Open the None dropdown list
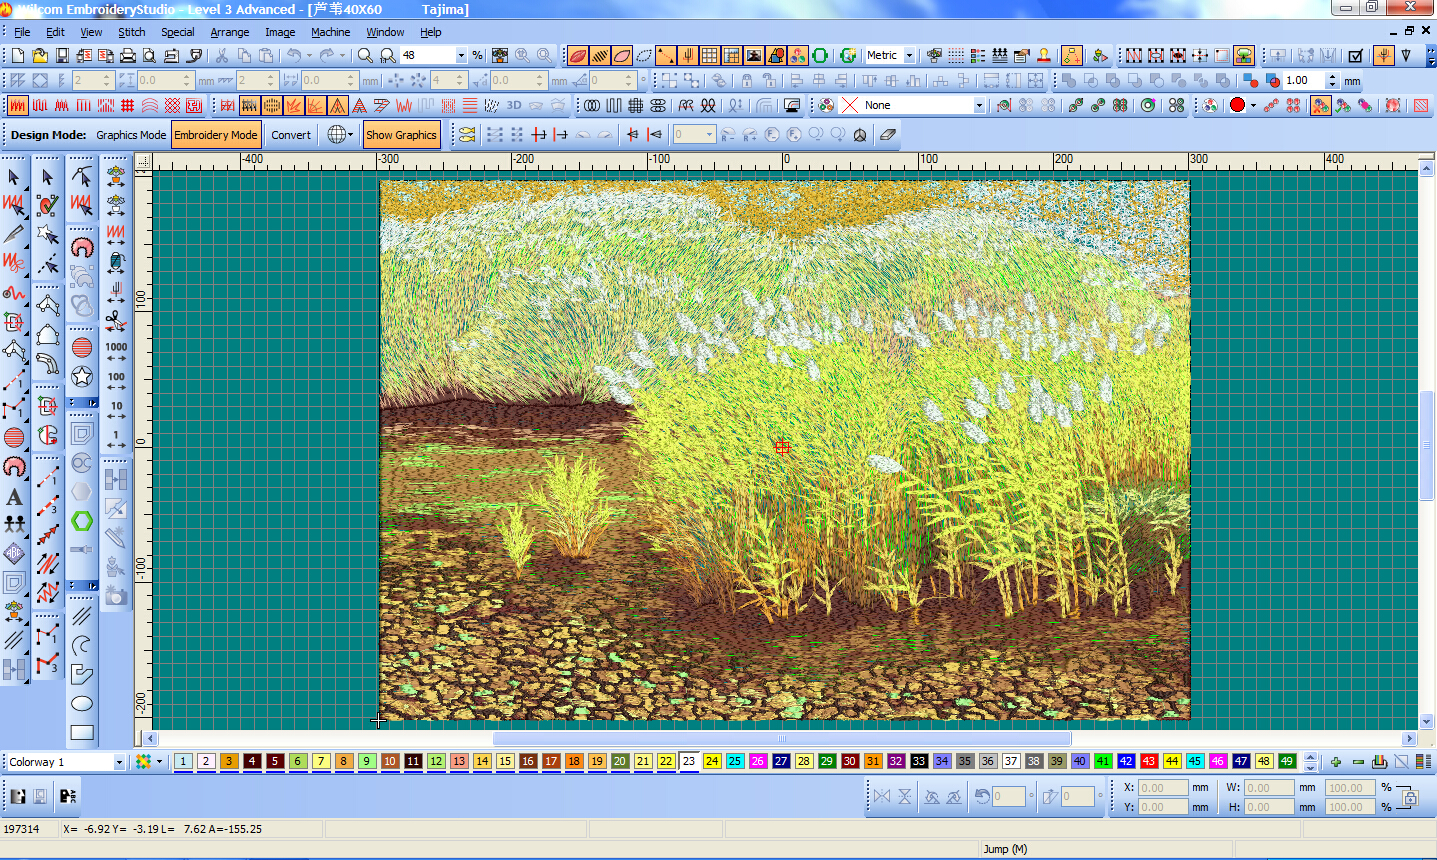This screenshot has height=860, width=1437. pyautogui.click(x=980, y=105)
